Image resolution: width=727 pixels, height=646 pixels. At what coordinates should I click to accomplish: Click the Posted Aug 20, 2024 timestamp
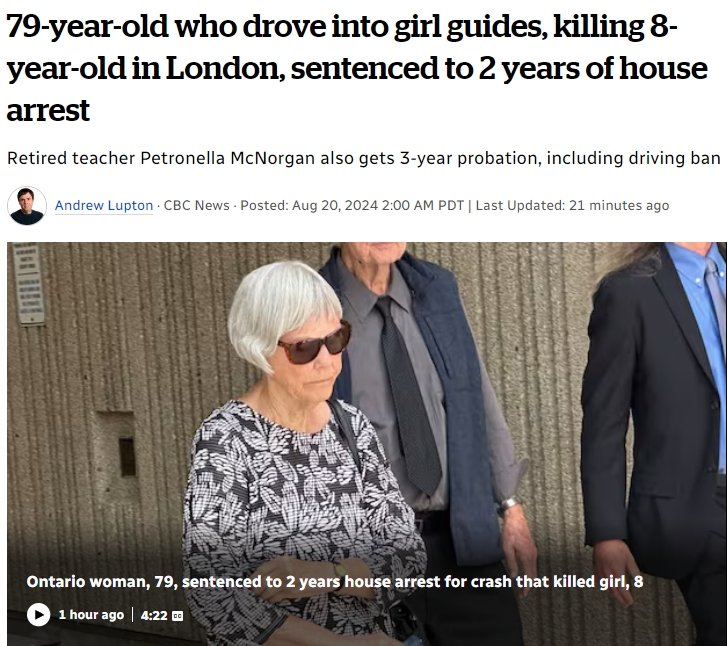click(x=352, y=205)
